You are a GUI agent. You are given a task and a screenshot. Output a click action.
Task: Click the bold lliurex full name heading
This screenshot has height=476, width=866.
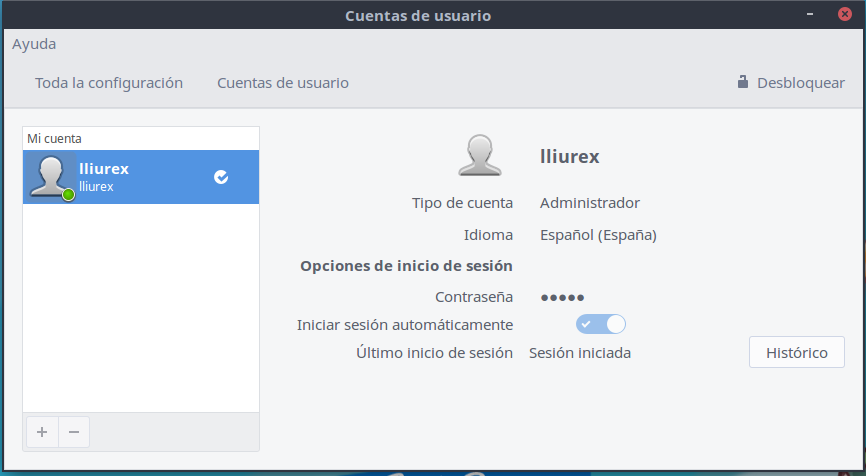coord(569,156)
